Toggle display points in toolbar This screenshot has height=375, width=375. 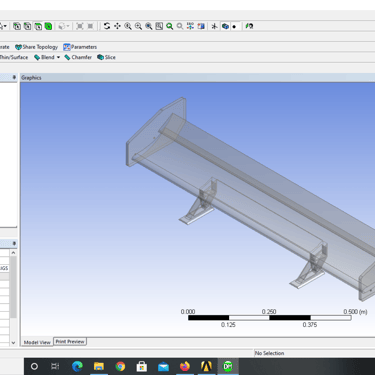(x=235, y=26)
